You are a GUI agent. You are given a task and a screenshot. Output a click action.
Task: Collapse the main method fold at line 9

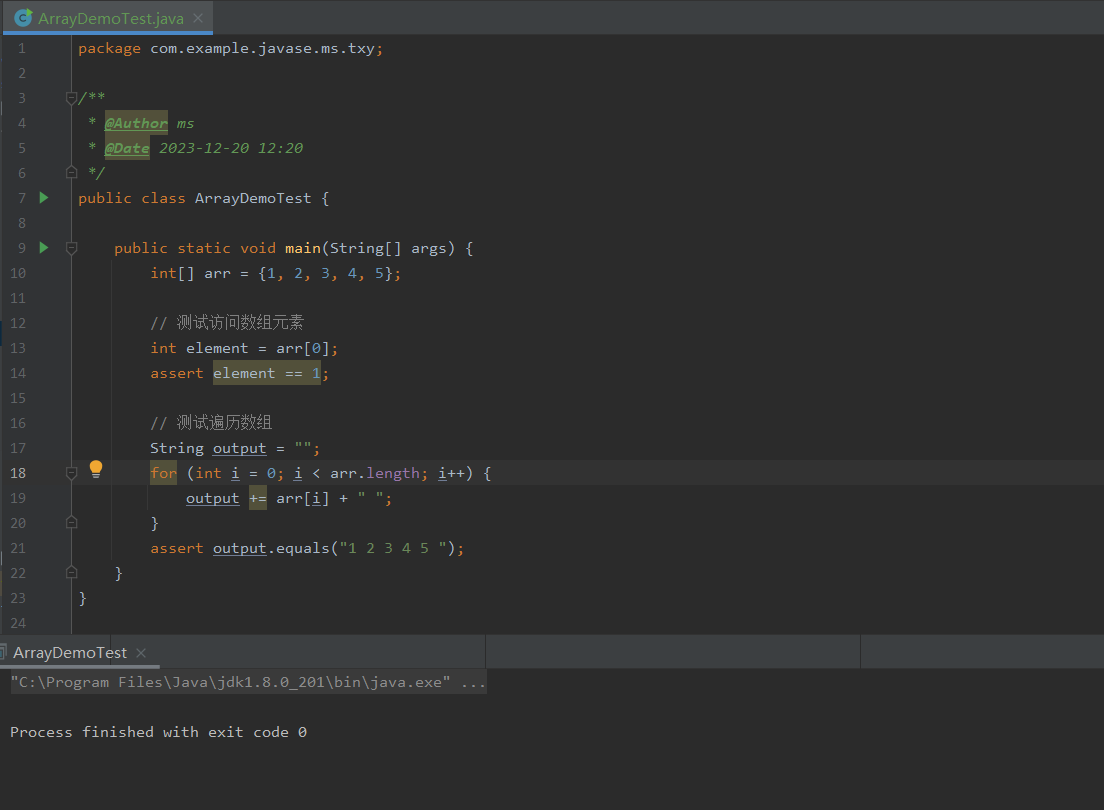(x=71, y=248)
